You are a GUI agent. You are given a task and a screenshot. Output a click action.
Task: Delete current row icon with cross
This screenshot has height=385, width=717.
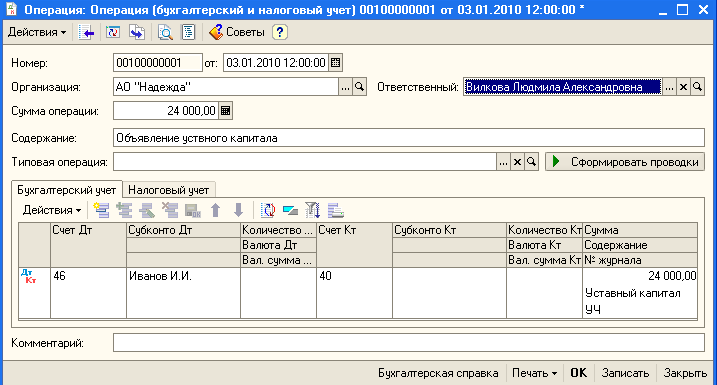point(170,210)
